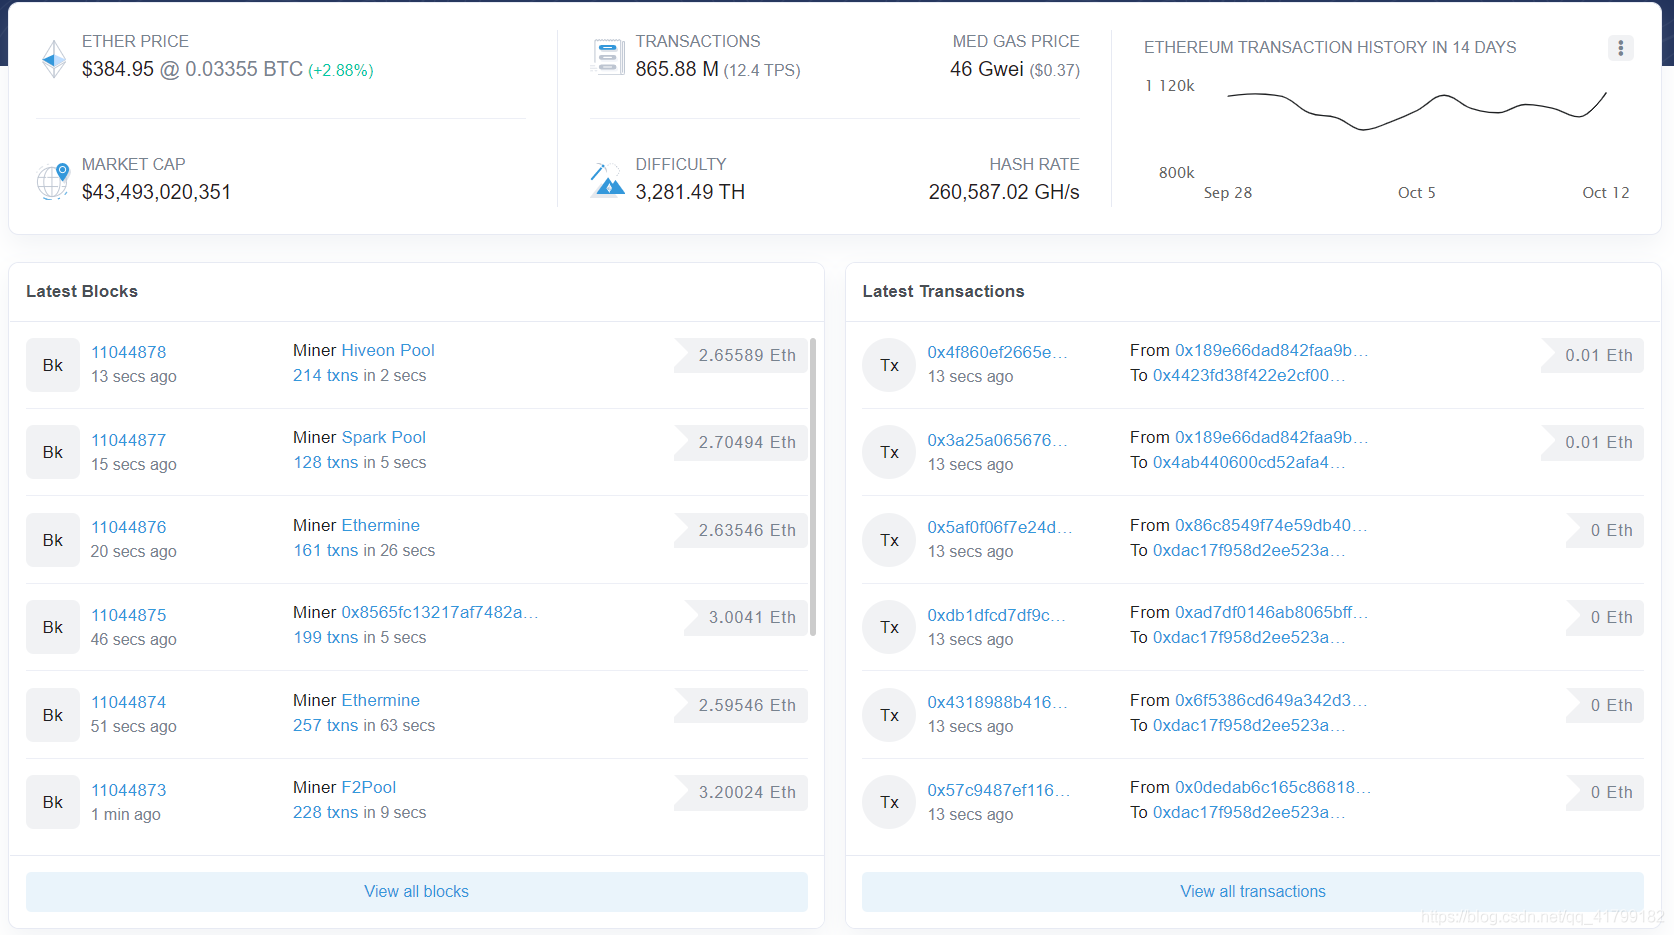Click Tx icon for transaction 0x57c9487ef116
Image resolution: width=1674 pixels, height=935 pixels.
[x=889, y=802]
